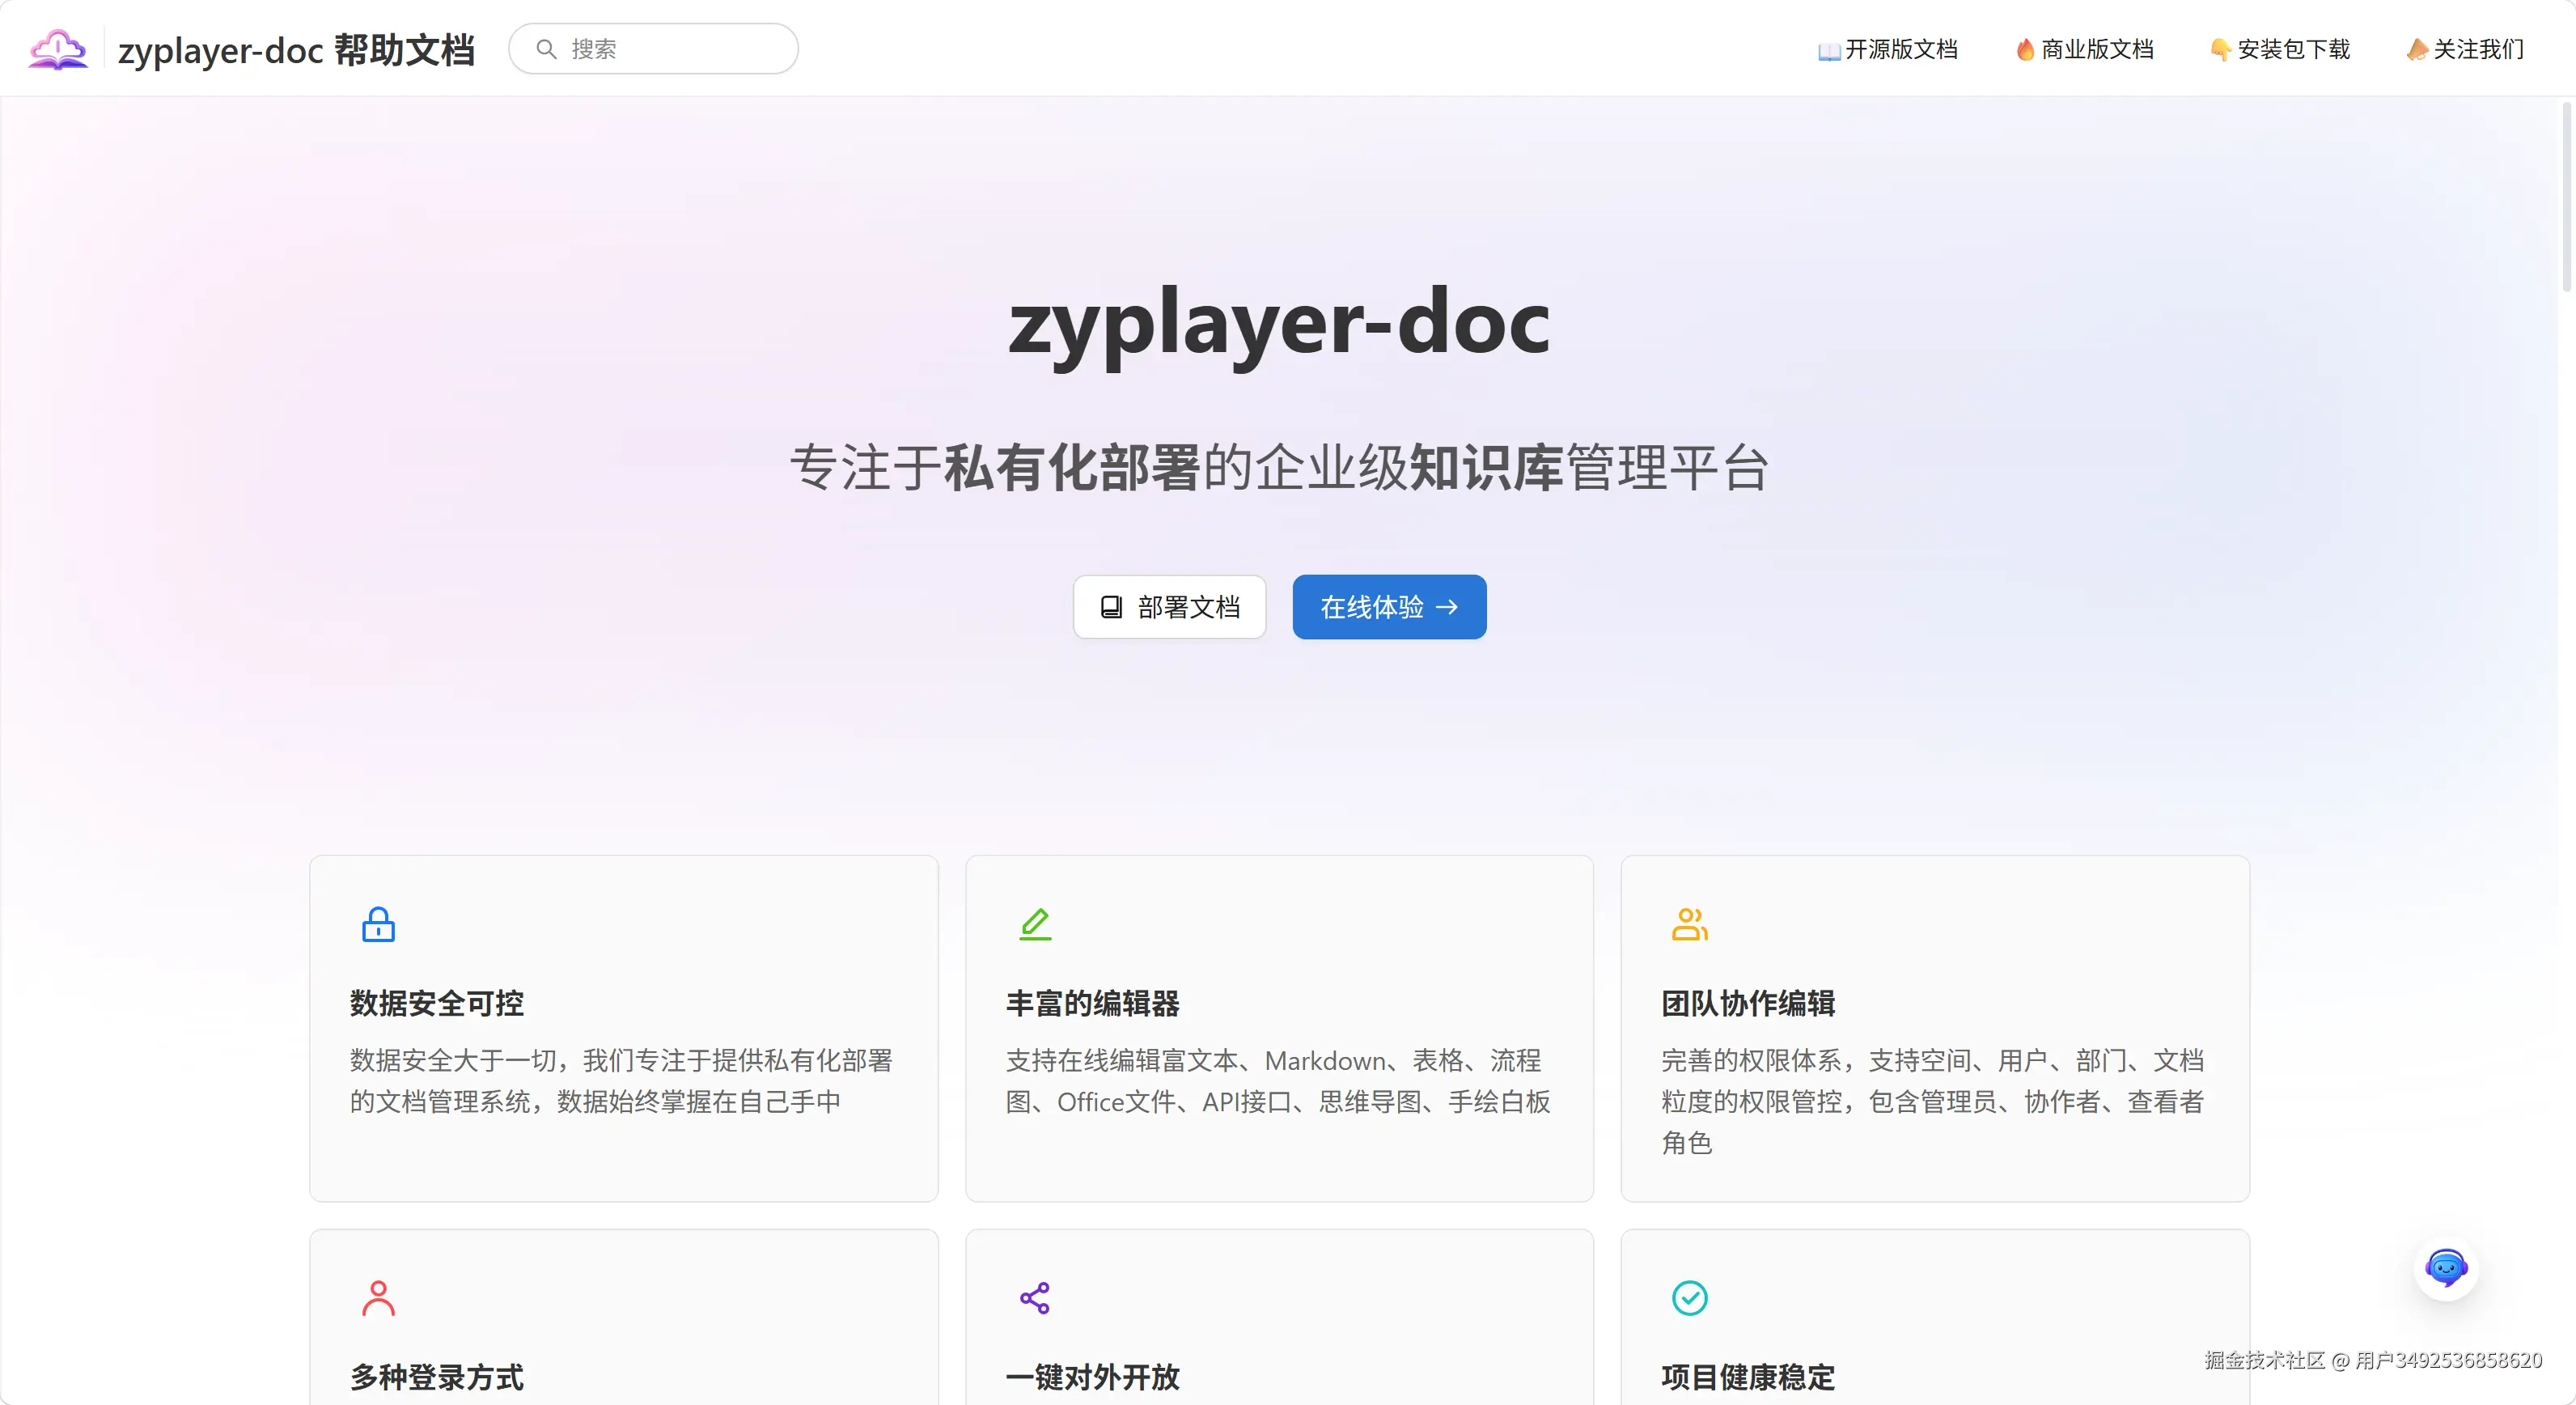Screen dimensions: 2576x1405
Task: Click the 在线体验 blue button
Action: point(1389,607)
